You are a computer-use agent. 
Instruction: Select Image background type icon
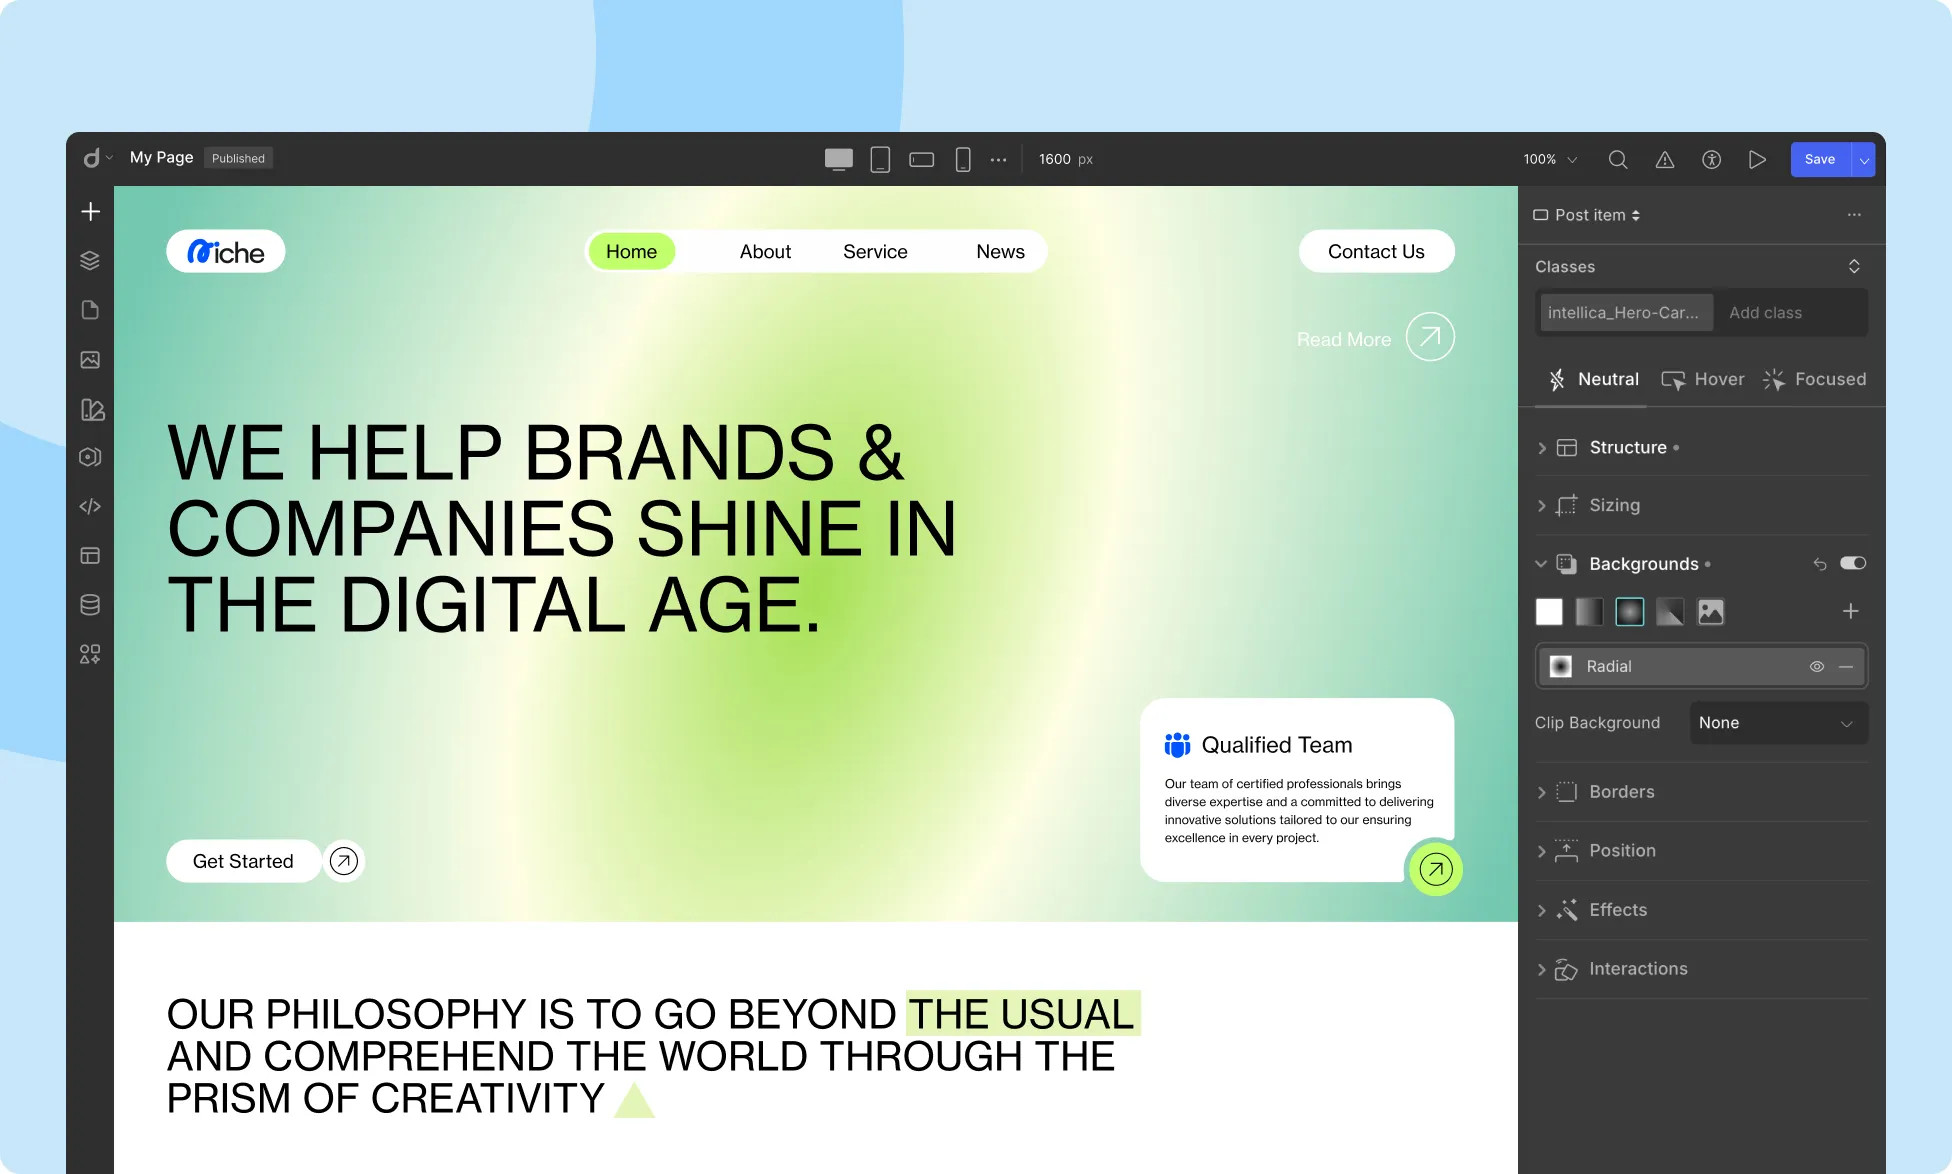pyautogui.click(x=1711, y=612)
